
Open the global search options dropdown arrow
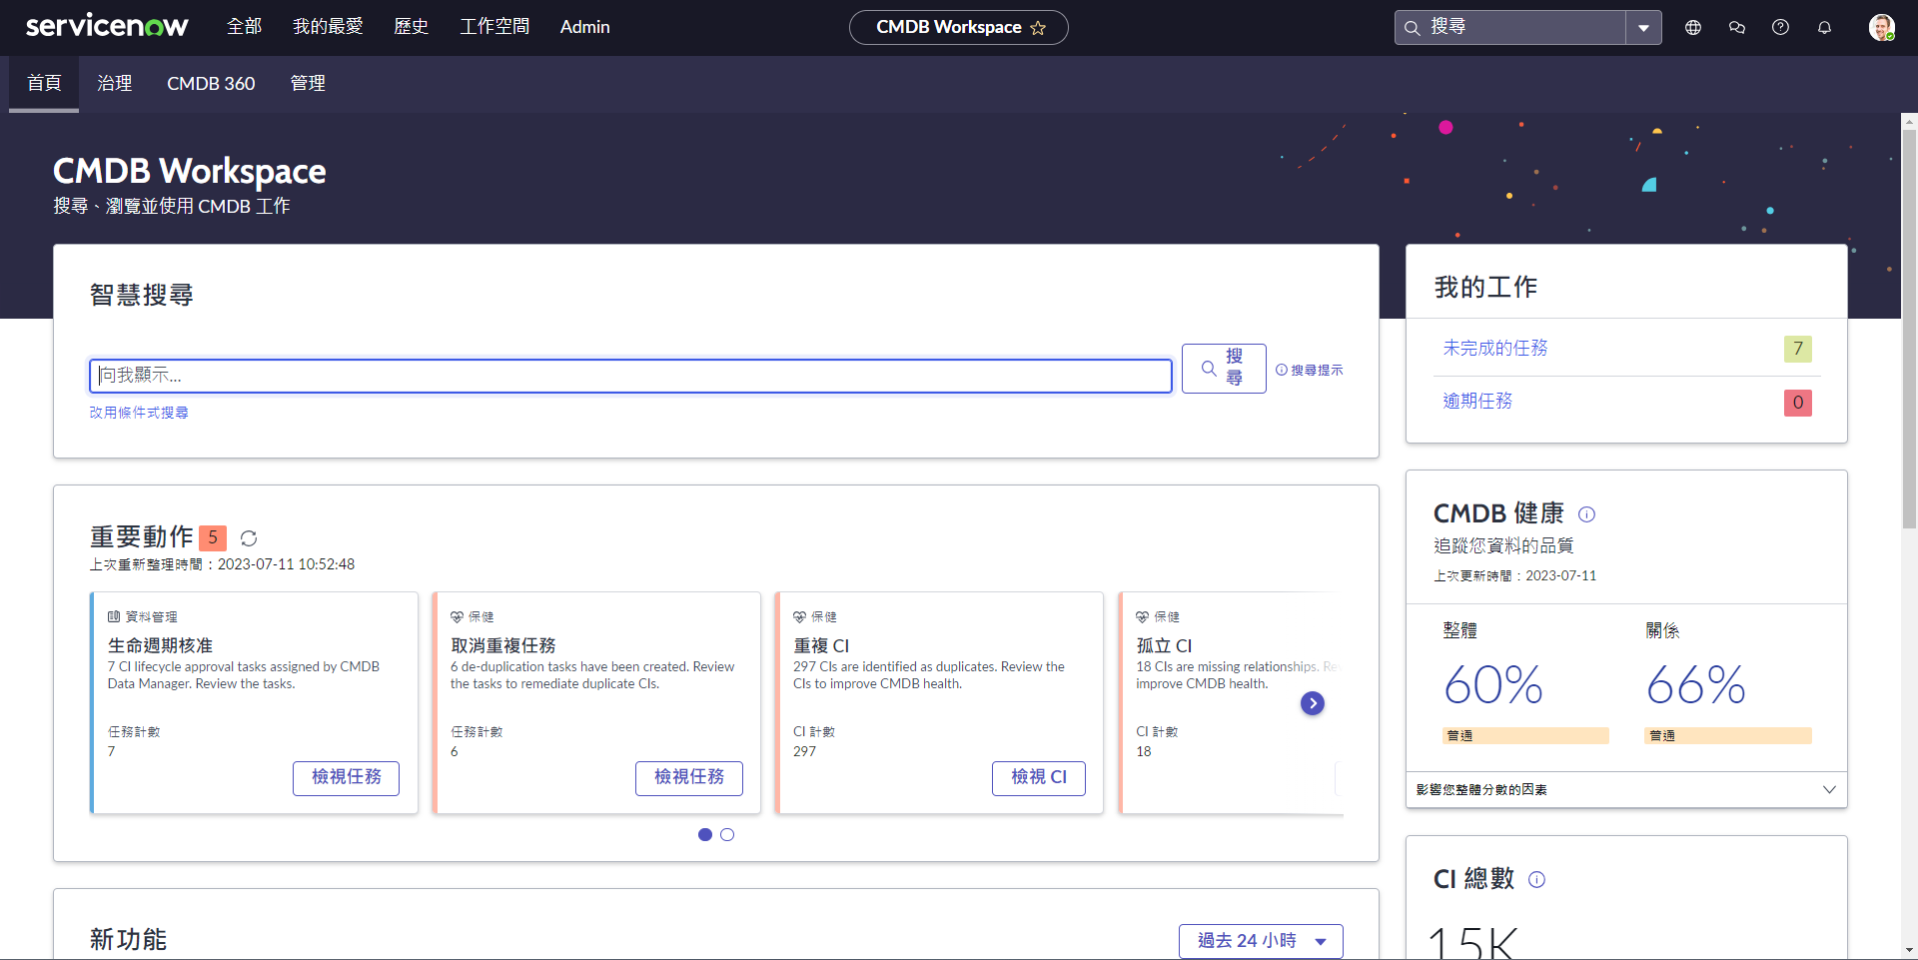[1643, 28]
